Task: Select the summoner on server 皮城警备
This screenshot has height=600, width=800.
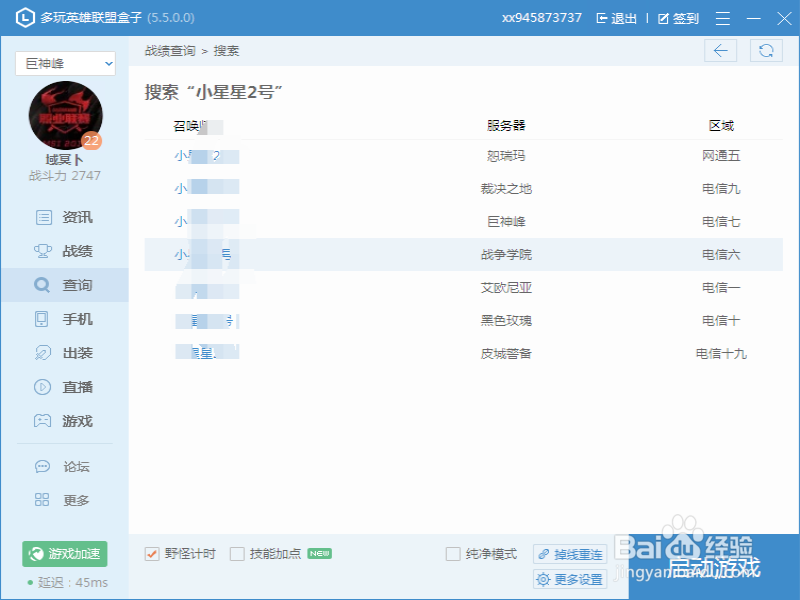Action: click(x=207, y=353)
